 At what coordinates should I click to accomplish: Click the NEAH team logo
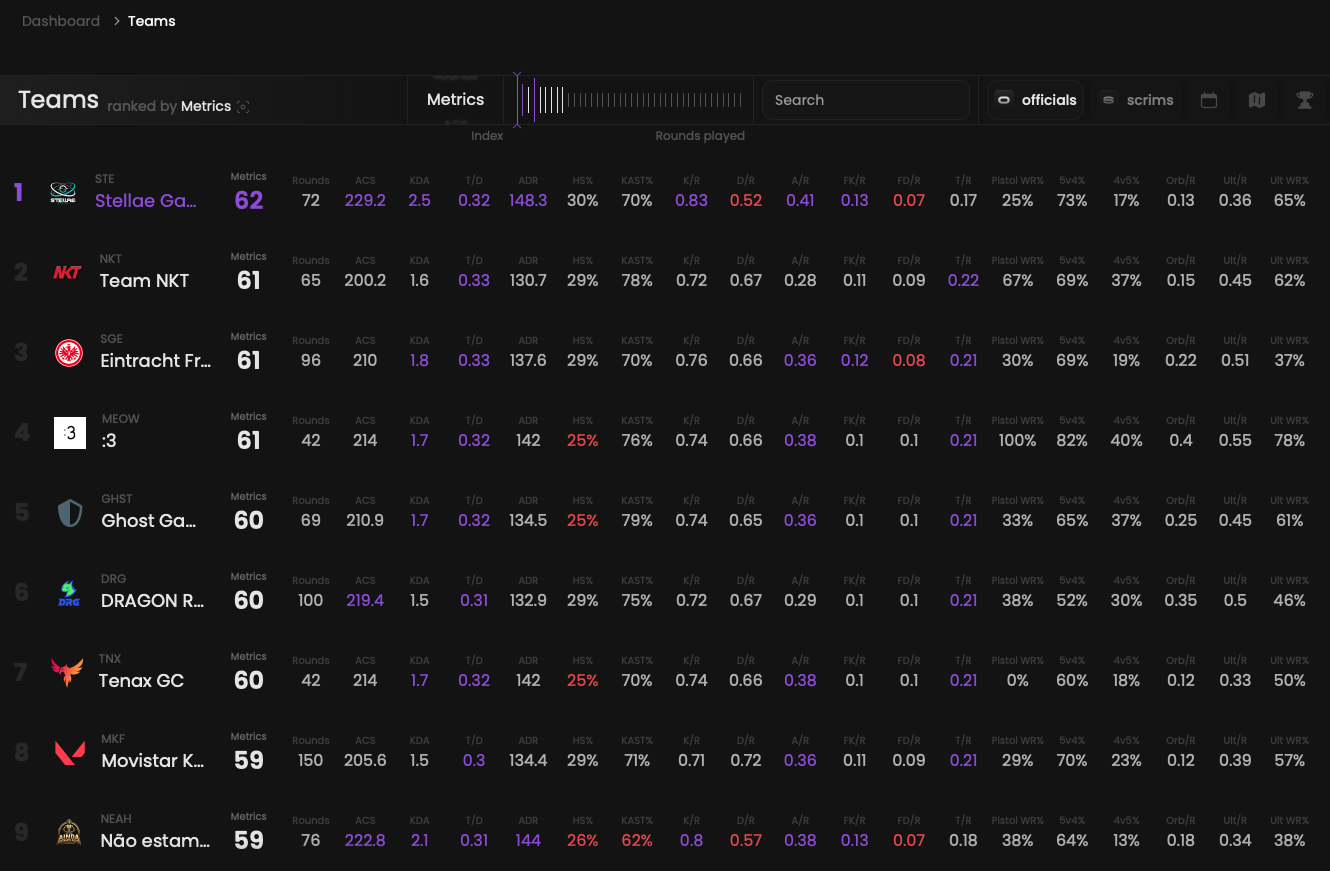pos(69,833)
